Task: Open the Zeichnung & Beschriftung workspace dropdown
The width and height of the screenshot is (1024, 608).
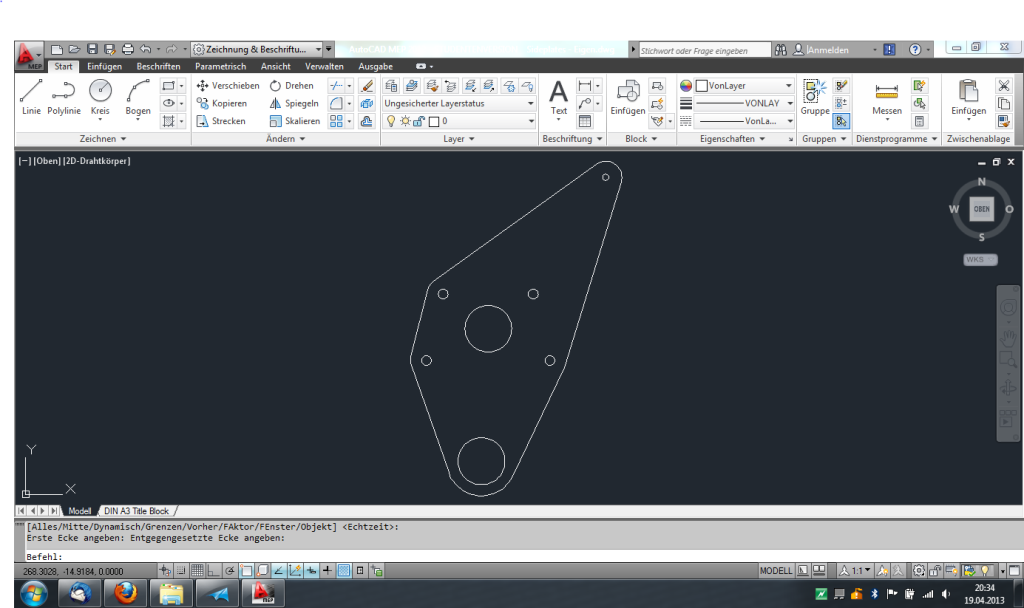Action: click(x=257, y=49)
